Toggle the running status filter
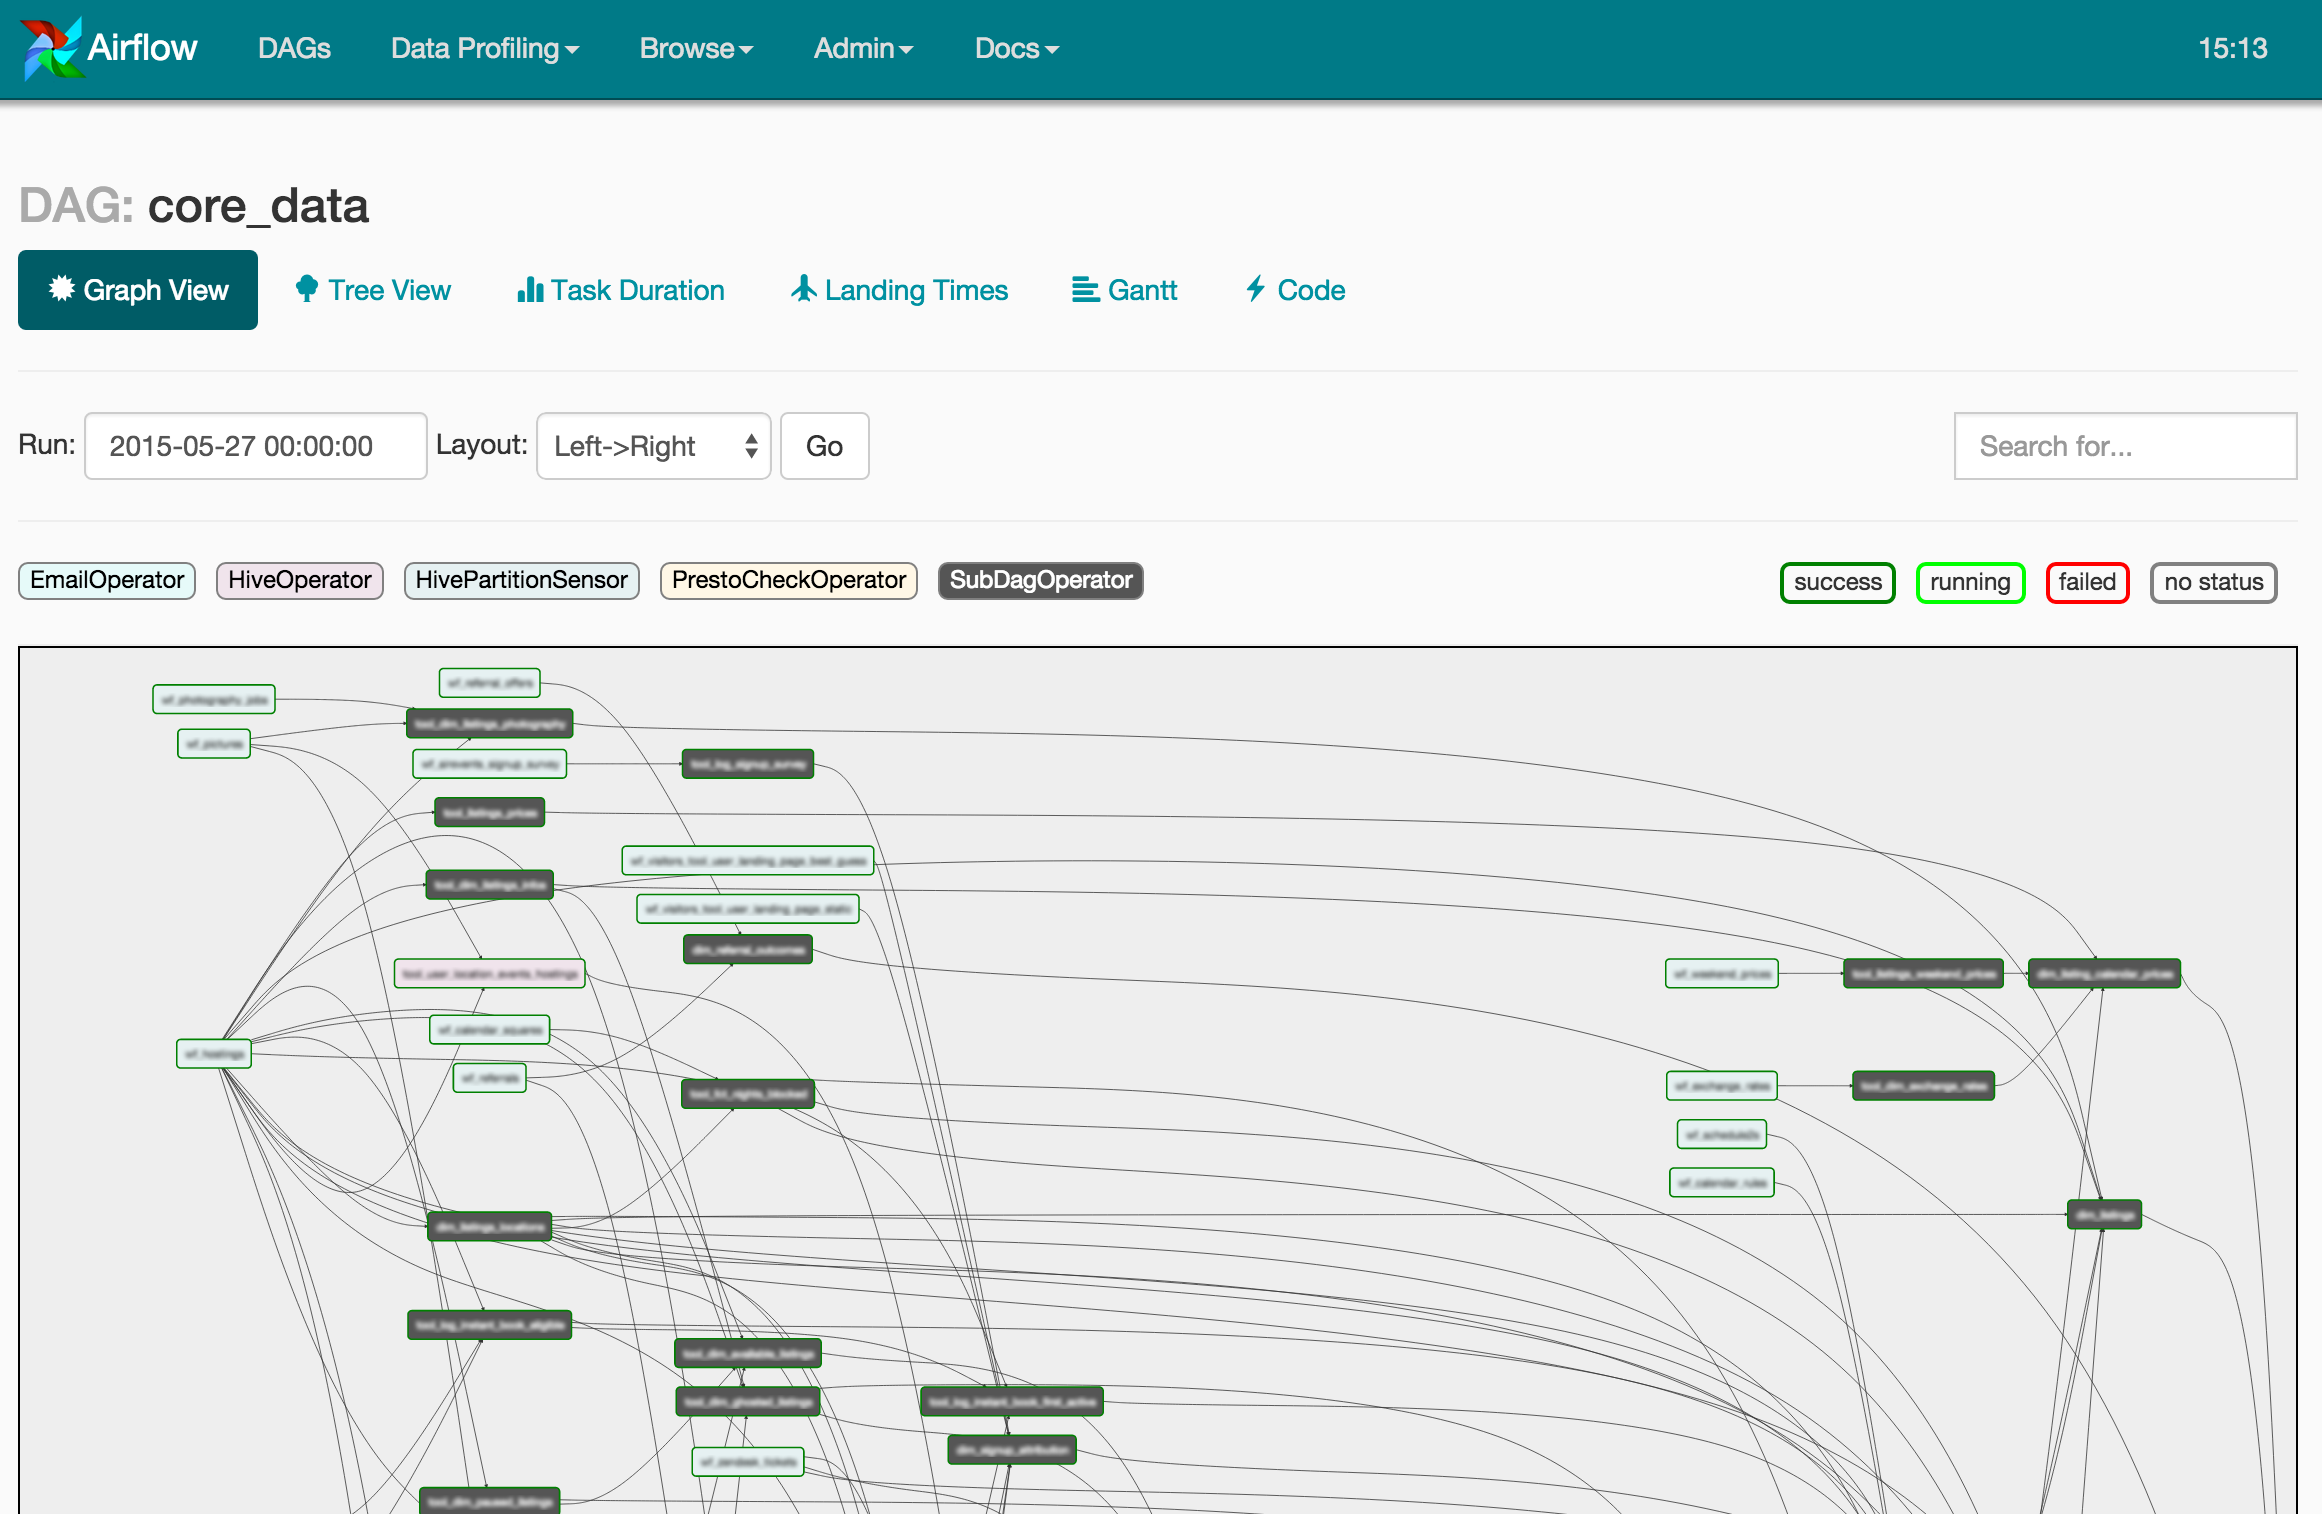The height and width of the screenshot is (1514, 2322). coord(1969,582)
